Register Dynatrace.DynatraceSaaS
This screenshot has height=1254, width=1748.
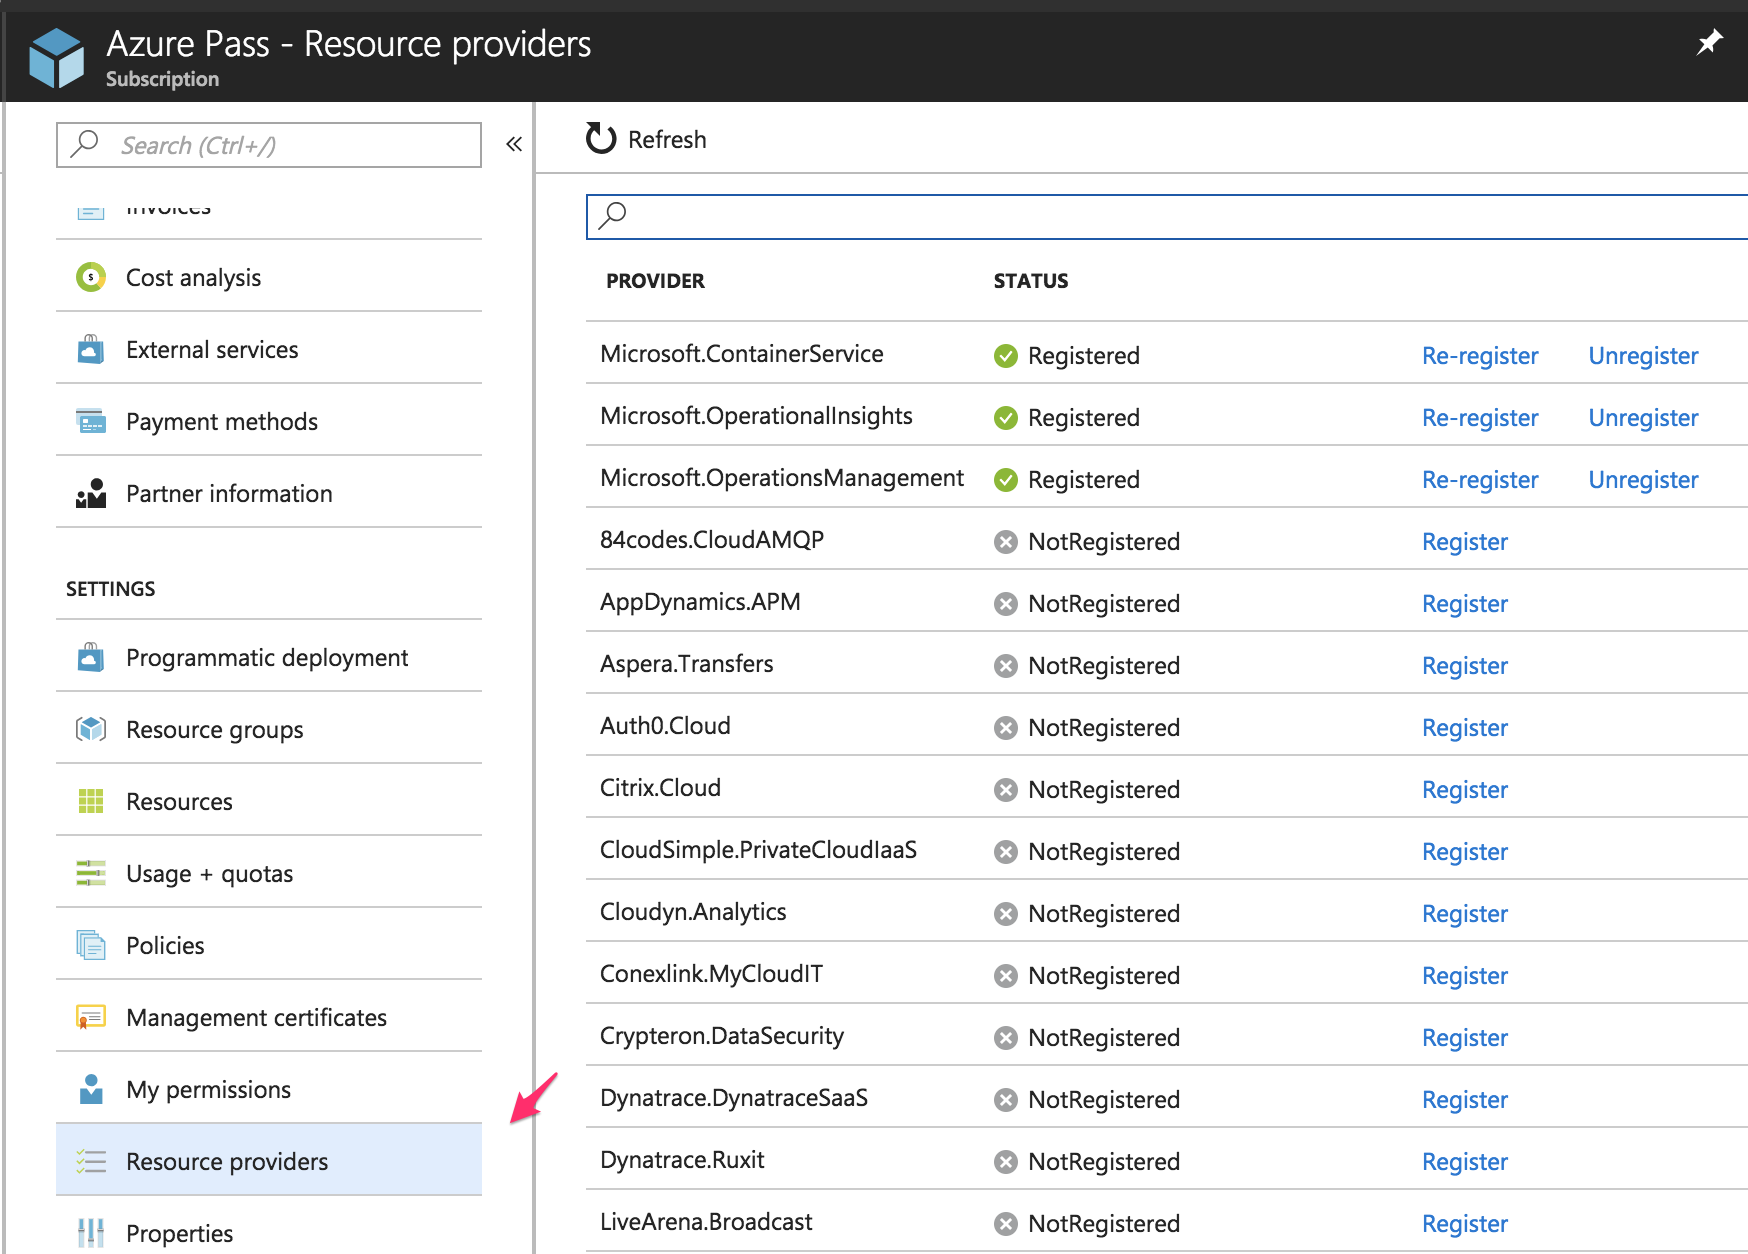[x=1465, y=1100]
